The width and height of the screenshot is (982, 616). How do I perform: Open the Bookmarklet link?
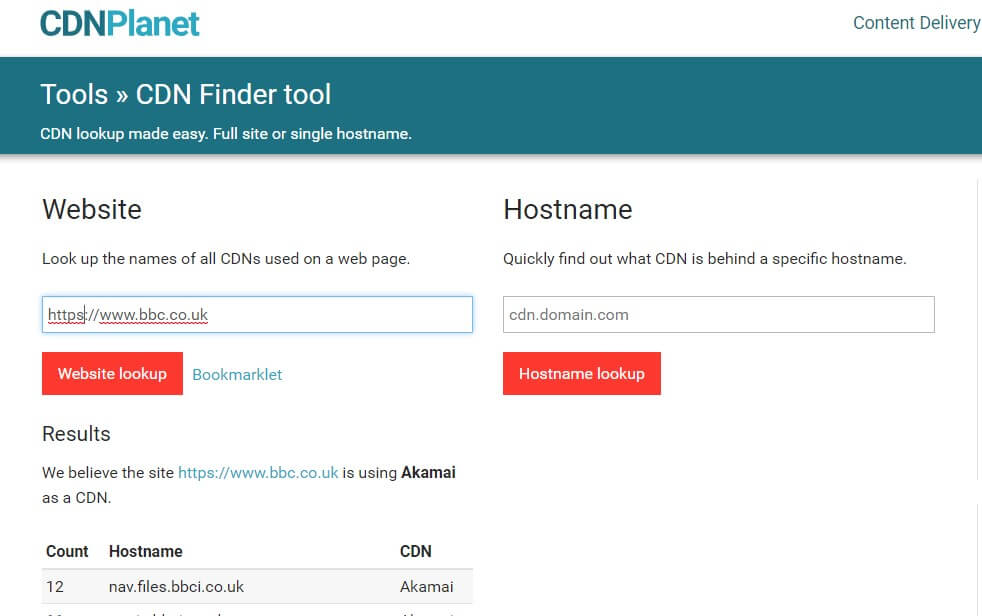(x=237, y=374)
